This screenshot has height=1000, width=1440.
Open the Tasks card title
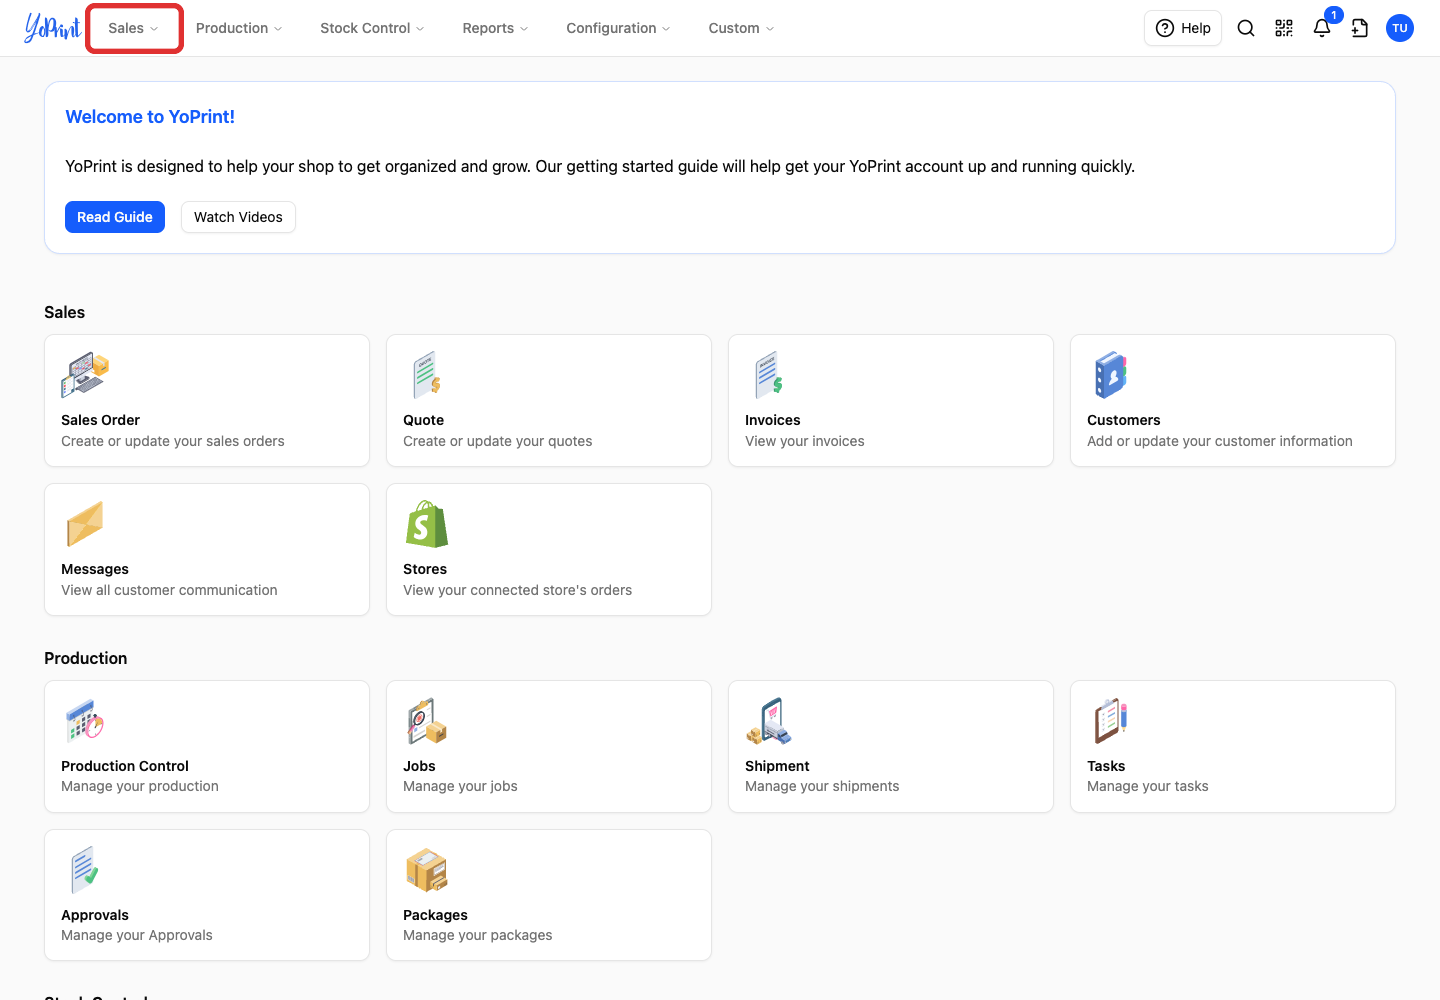(1106, 766)
